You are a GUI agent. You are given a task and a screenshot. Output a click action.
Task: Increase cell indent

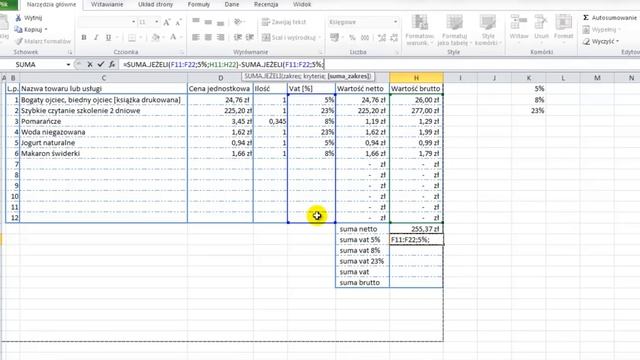click(249, 38)
